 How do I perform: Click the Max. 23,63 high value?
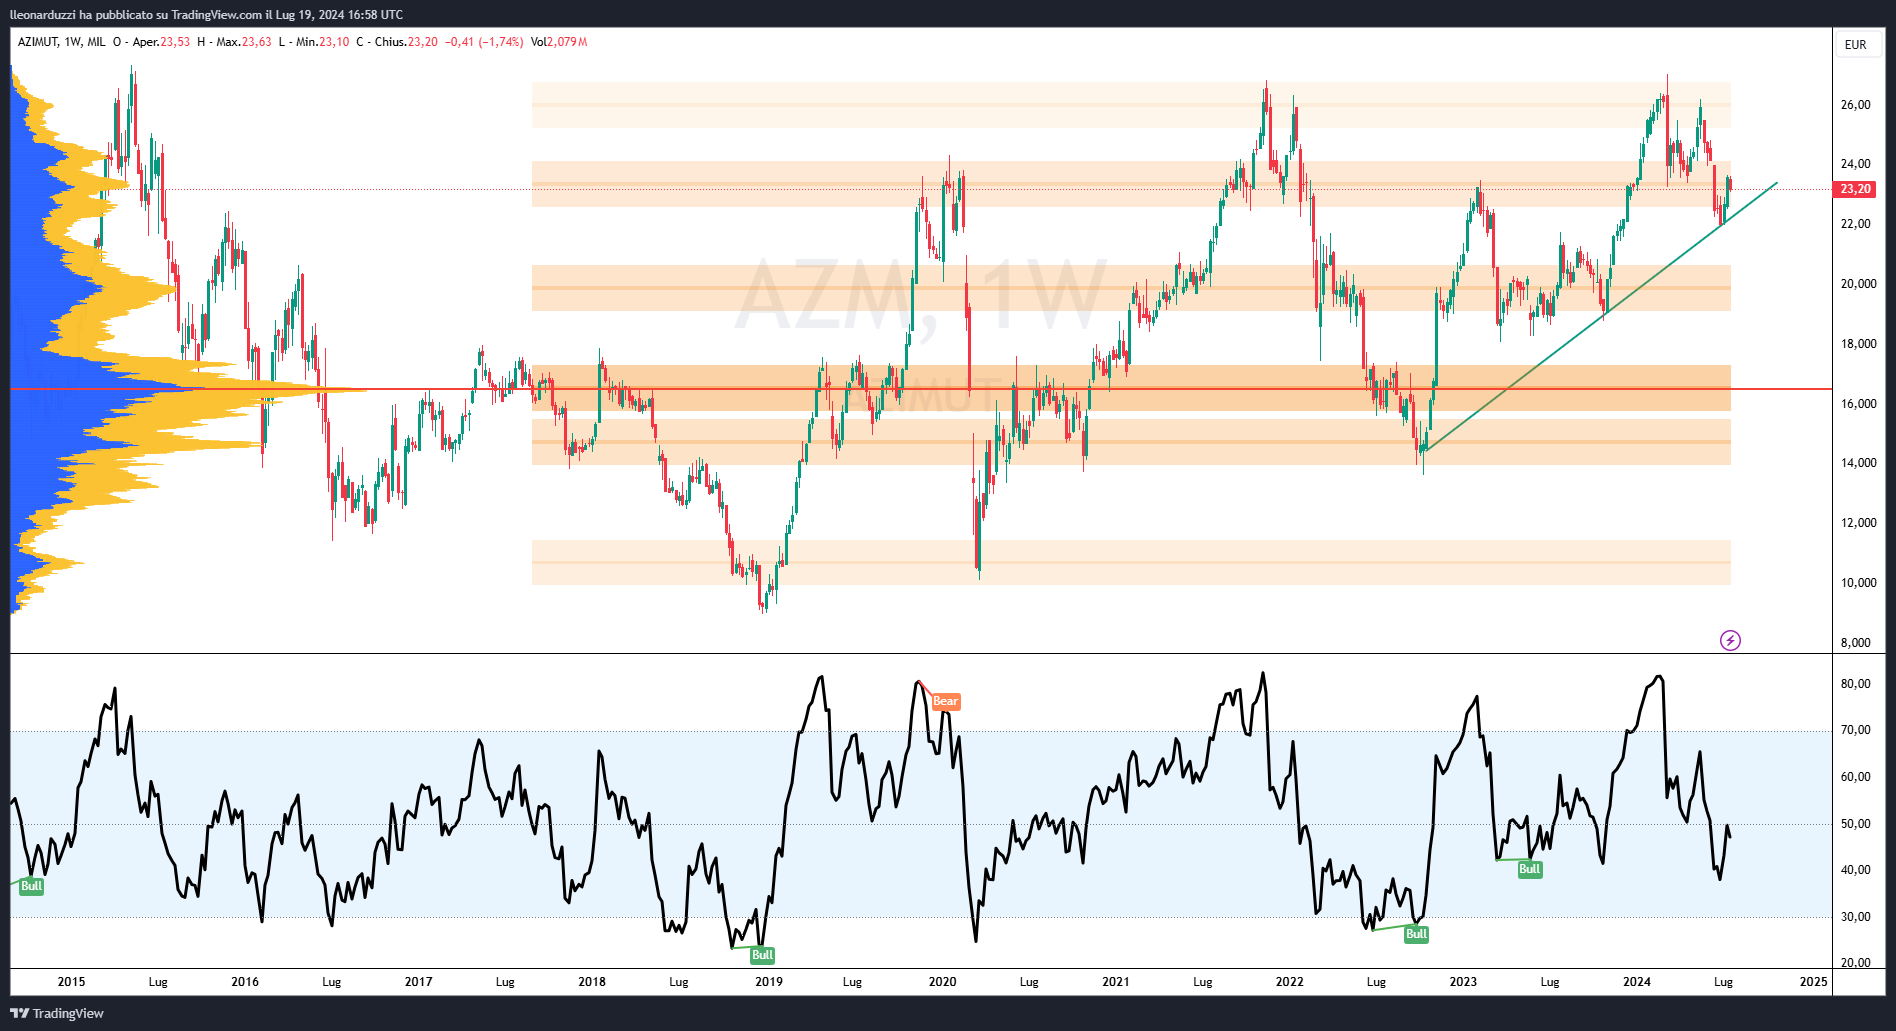pyautogui.click(x=234, y=42)
